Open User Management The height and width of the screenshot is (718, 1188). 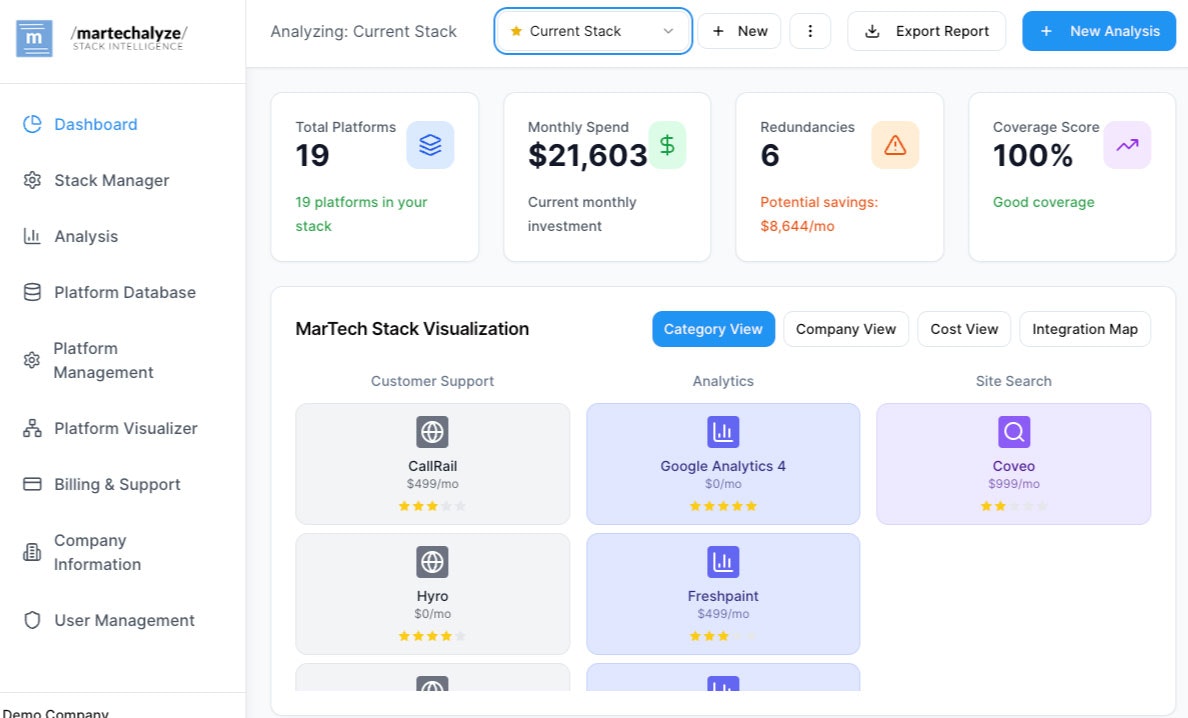[x=123, y=620]
